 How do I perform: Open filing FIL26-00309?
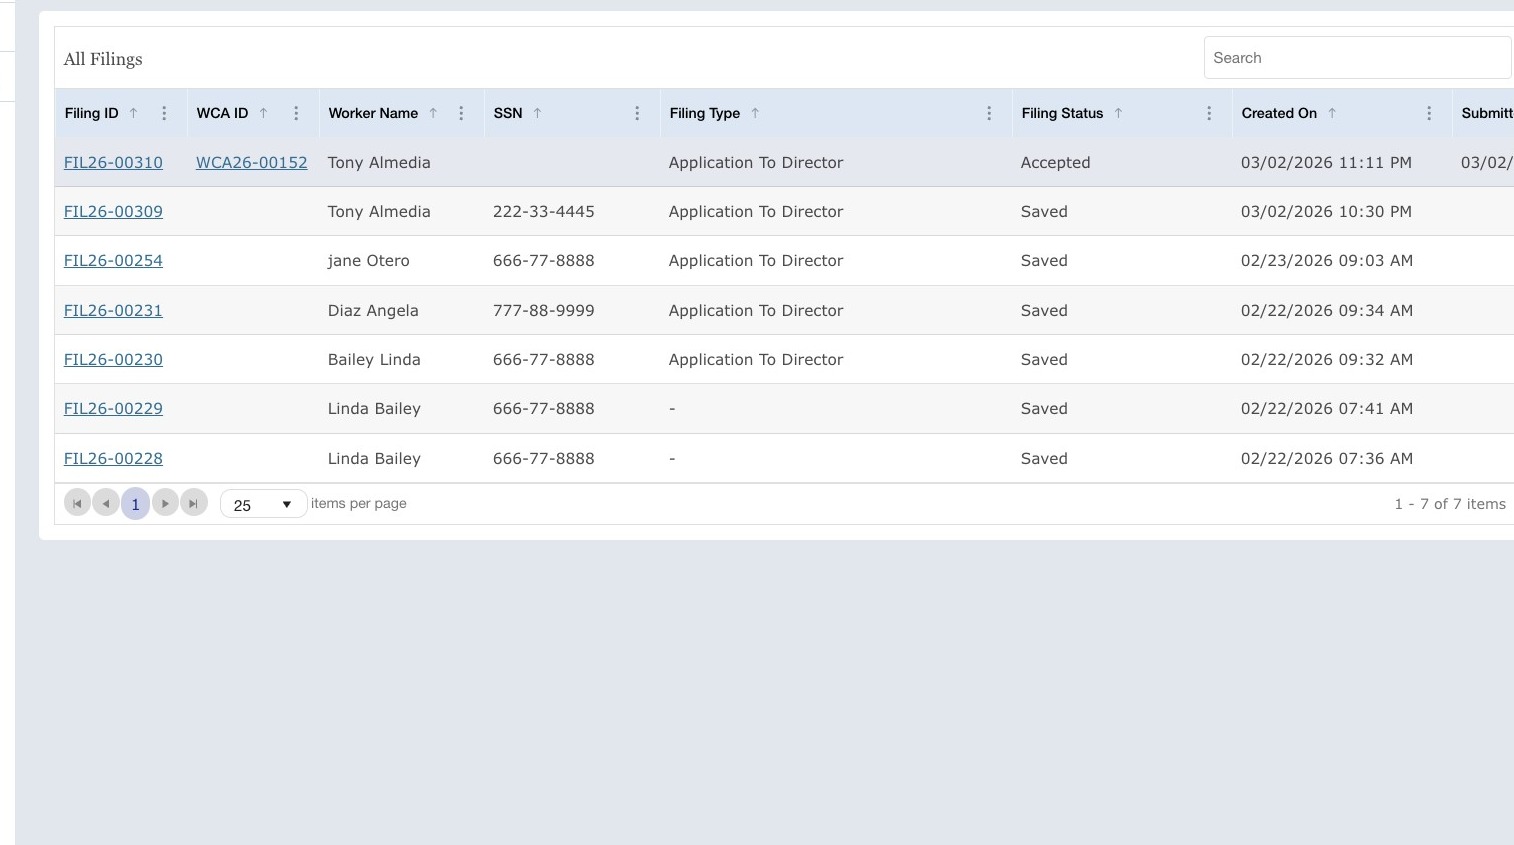[x=113, y=212]
